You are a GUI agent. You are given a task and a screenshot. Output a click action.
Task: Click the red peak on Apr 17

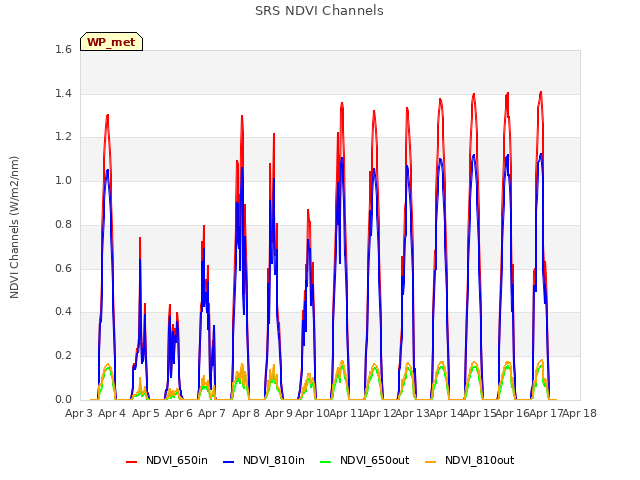point(541,93)
